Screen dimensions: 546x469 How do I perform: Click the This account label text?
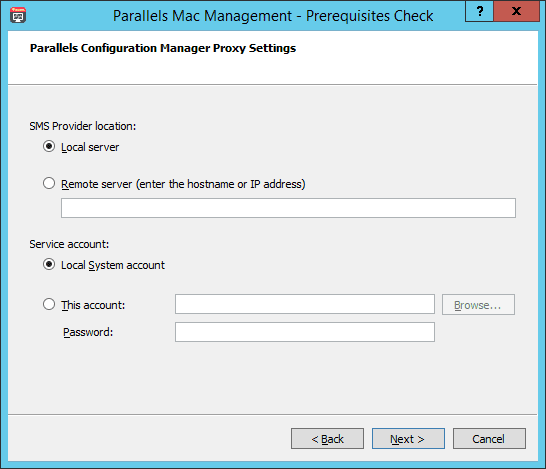click(x=93, y=305)
